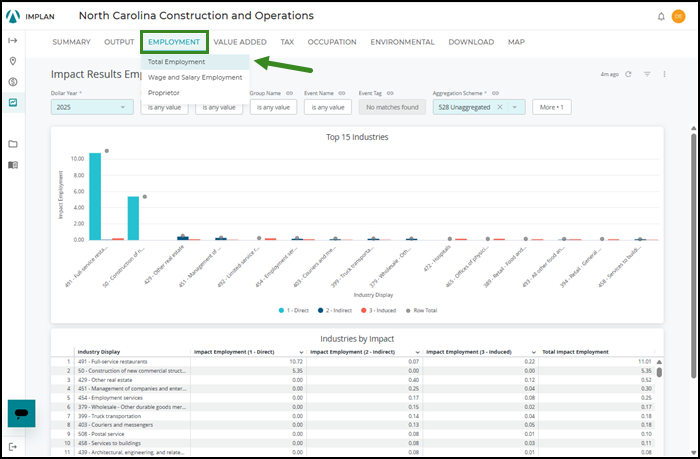Open the Occupation tab
The image size is (700, 459).
pyautogui.click(x=332, y=42)
